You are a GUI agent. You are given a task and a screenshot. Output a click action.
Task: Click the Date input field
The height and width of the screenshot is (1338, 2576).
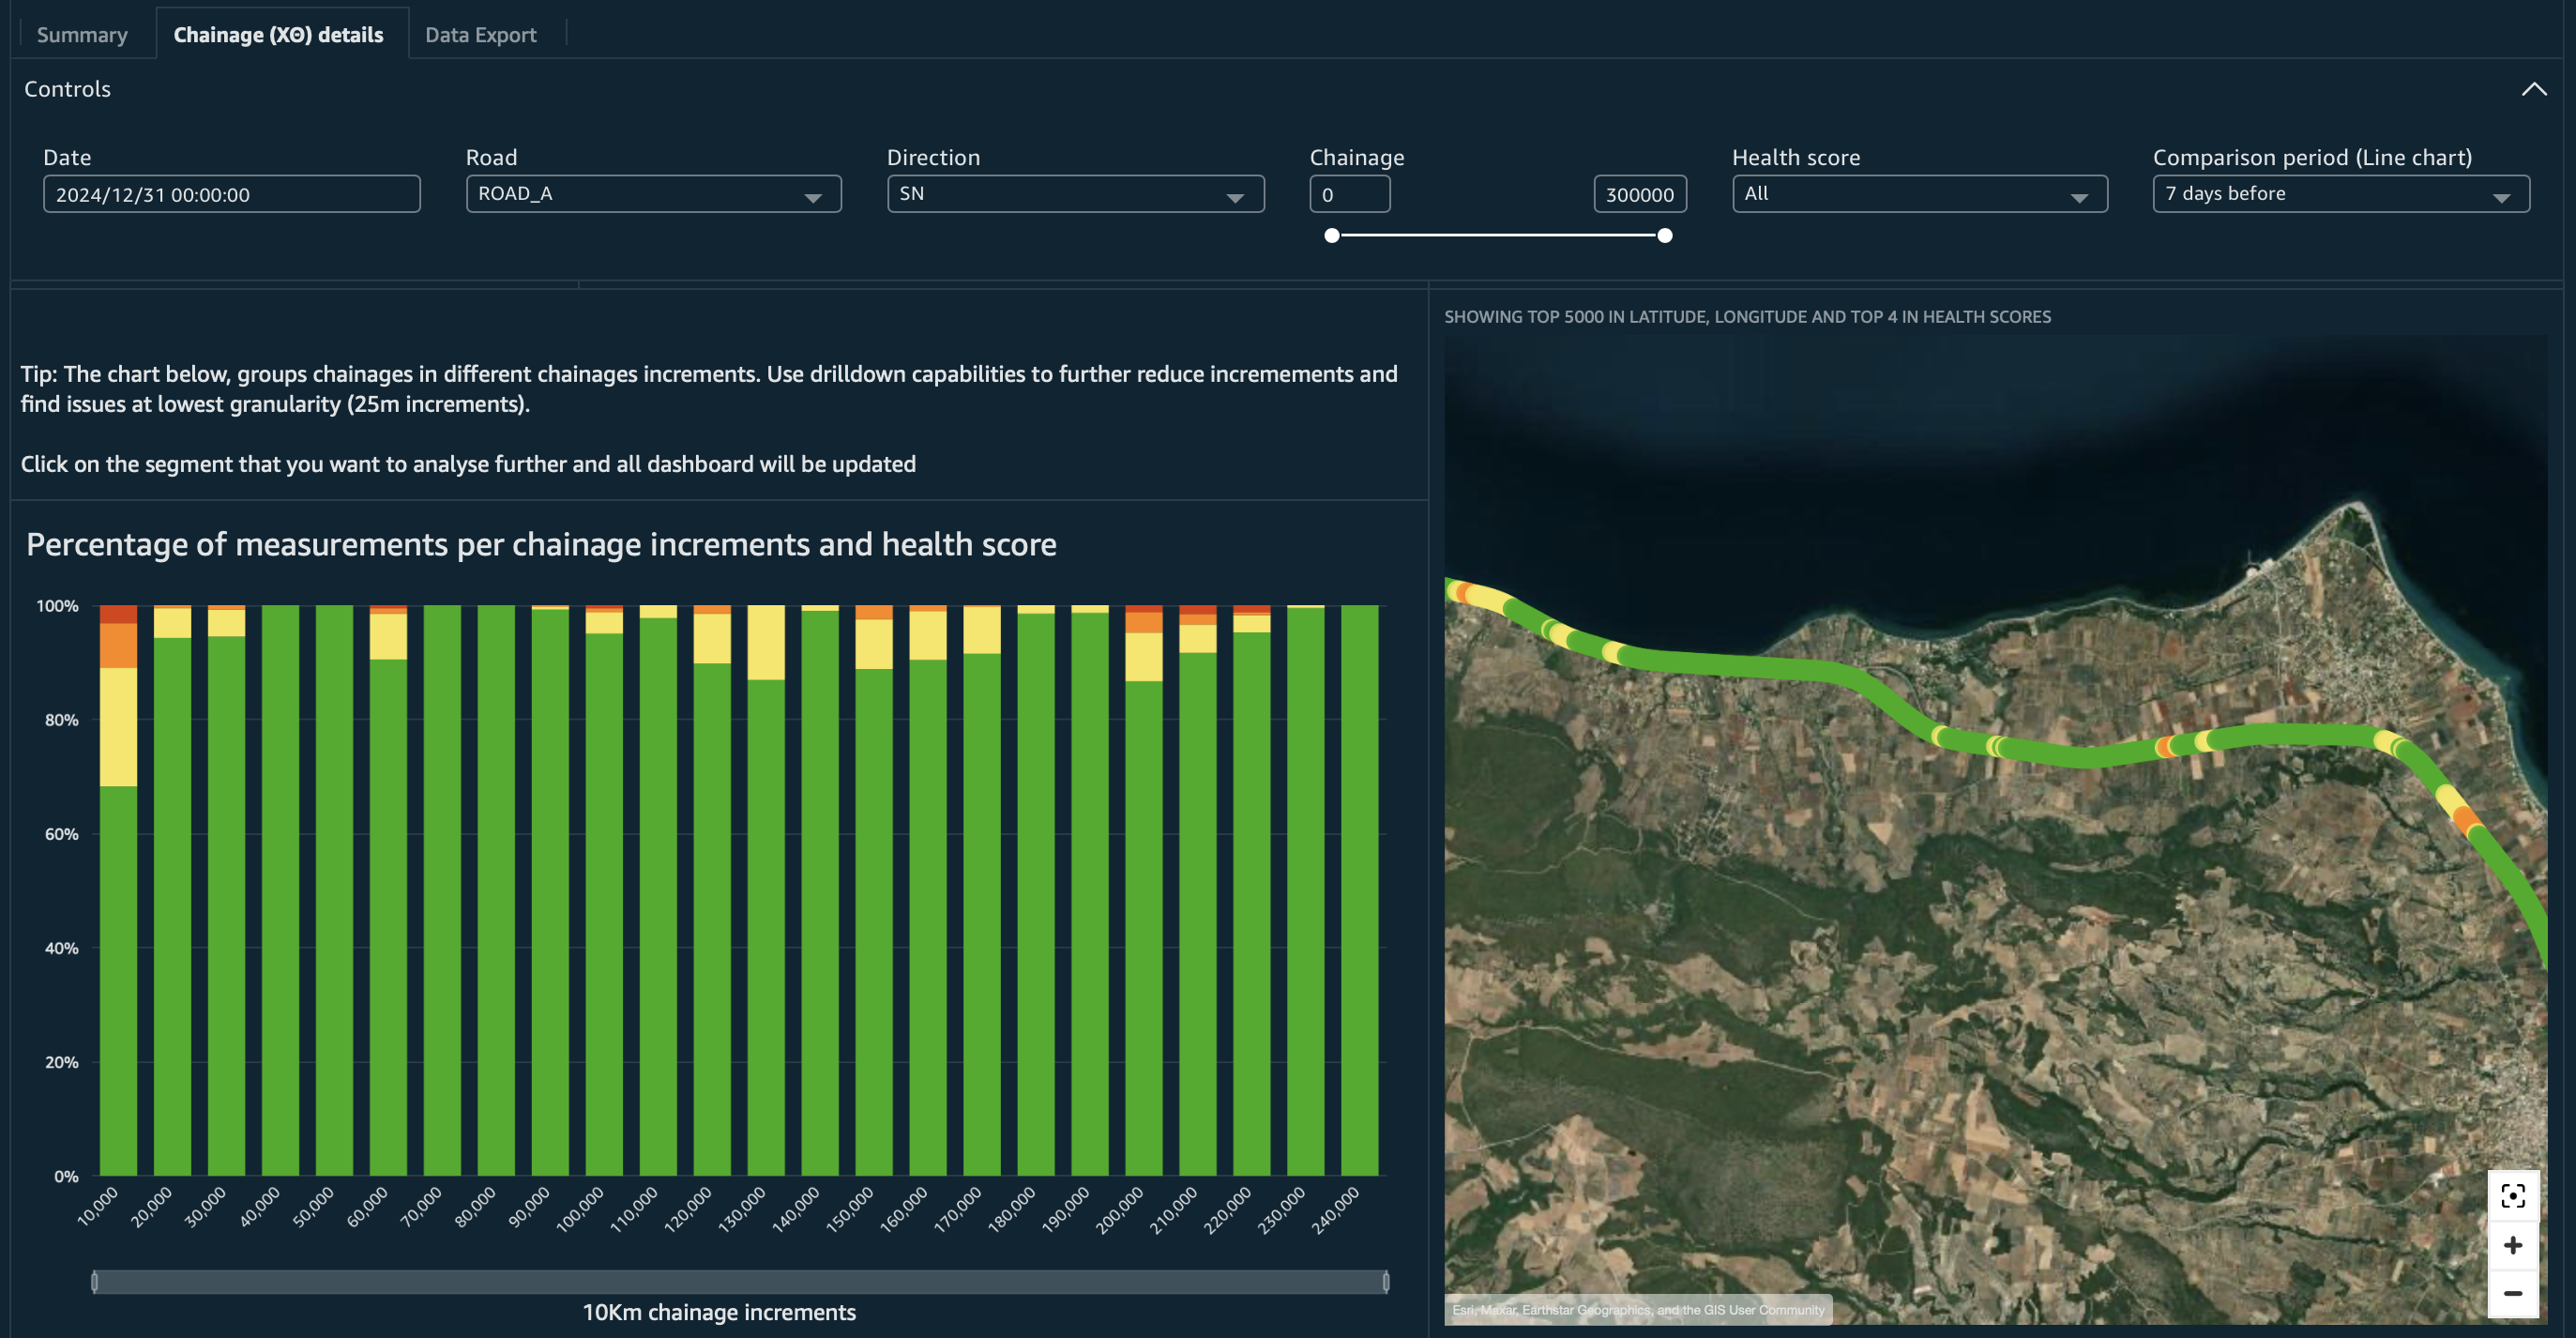click(x=231, y=194)
